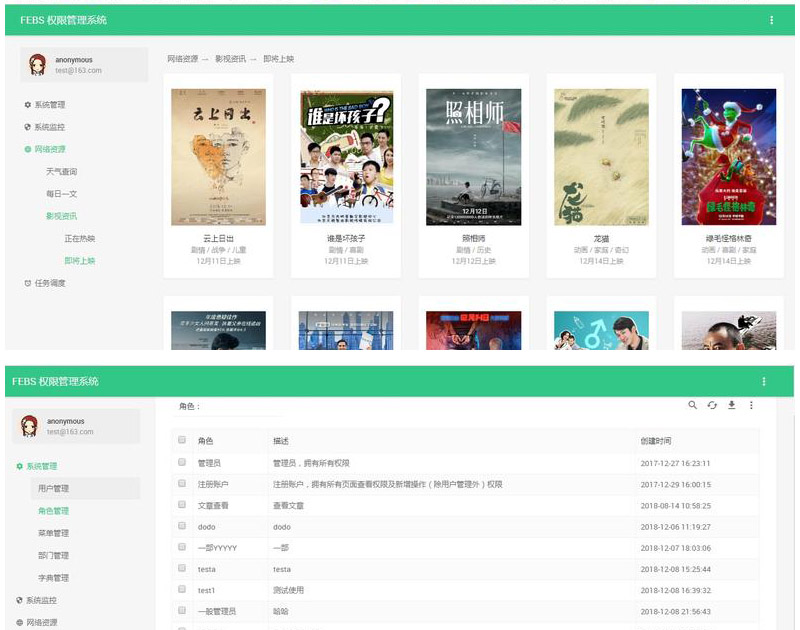Click FEBS 权限管理系统 title in top header
The width and height of the screenshot is (800, 630).
click(63, 20)
